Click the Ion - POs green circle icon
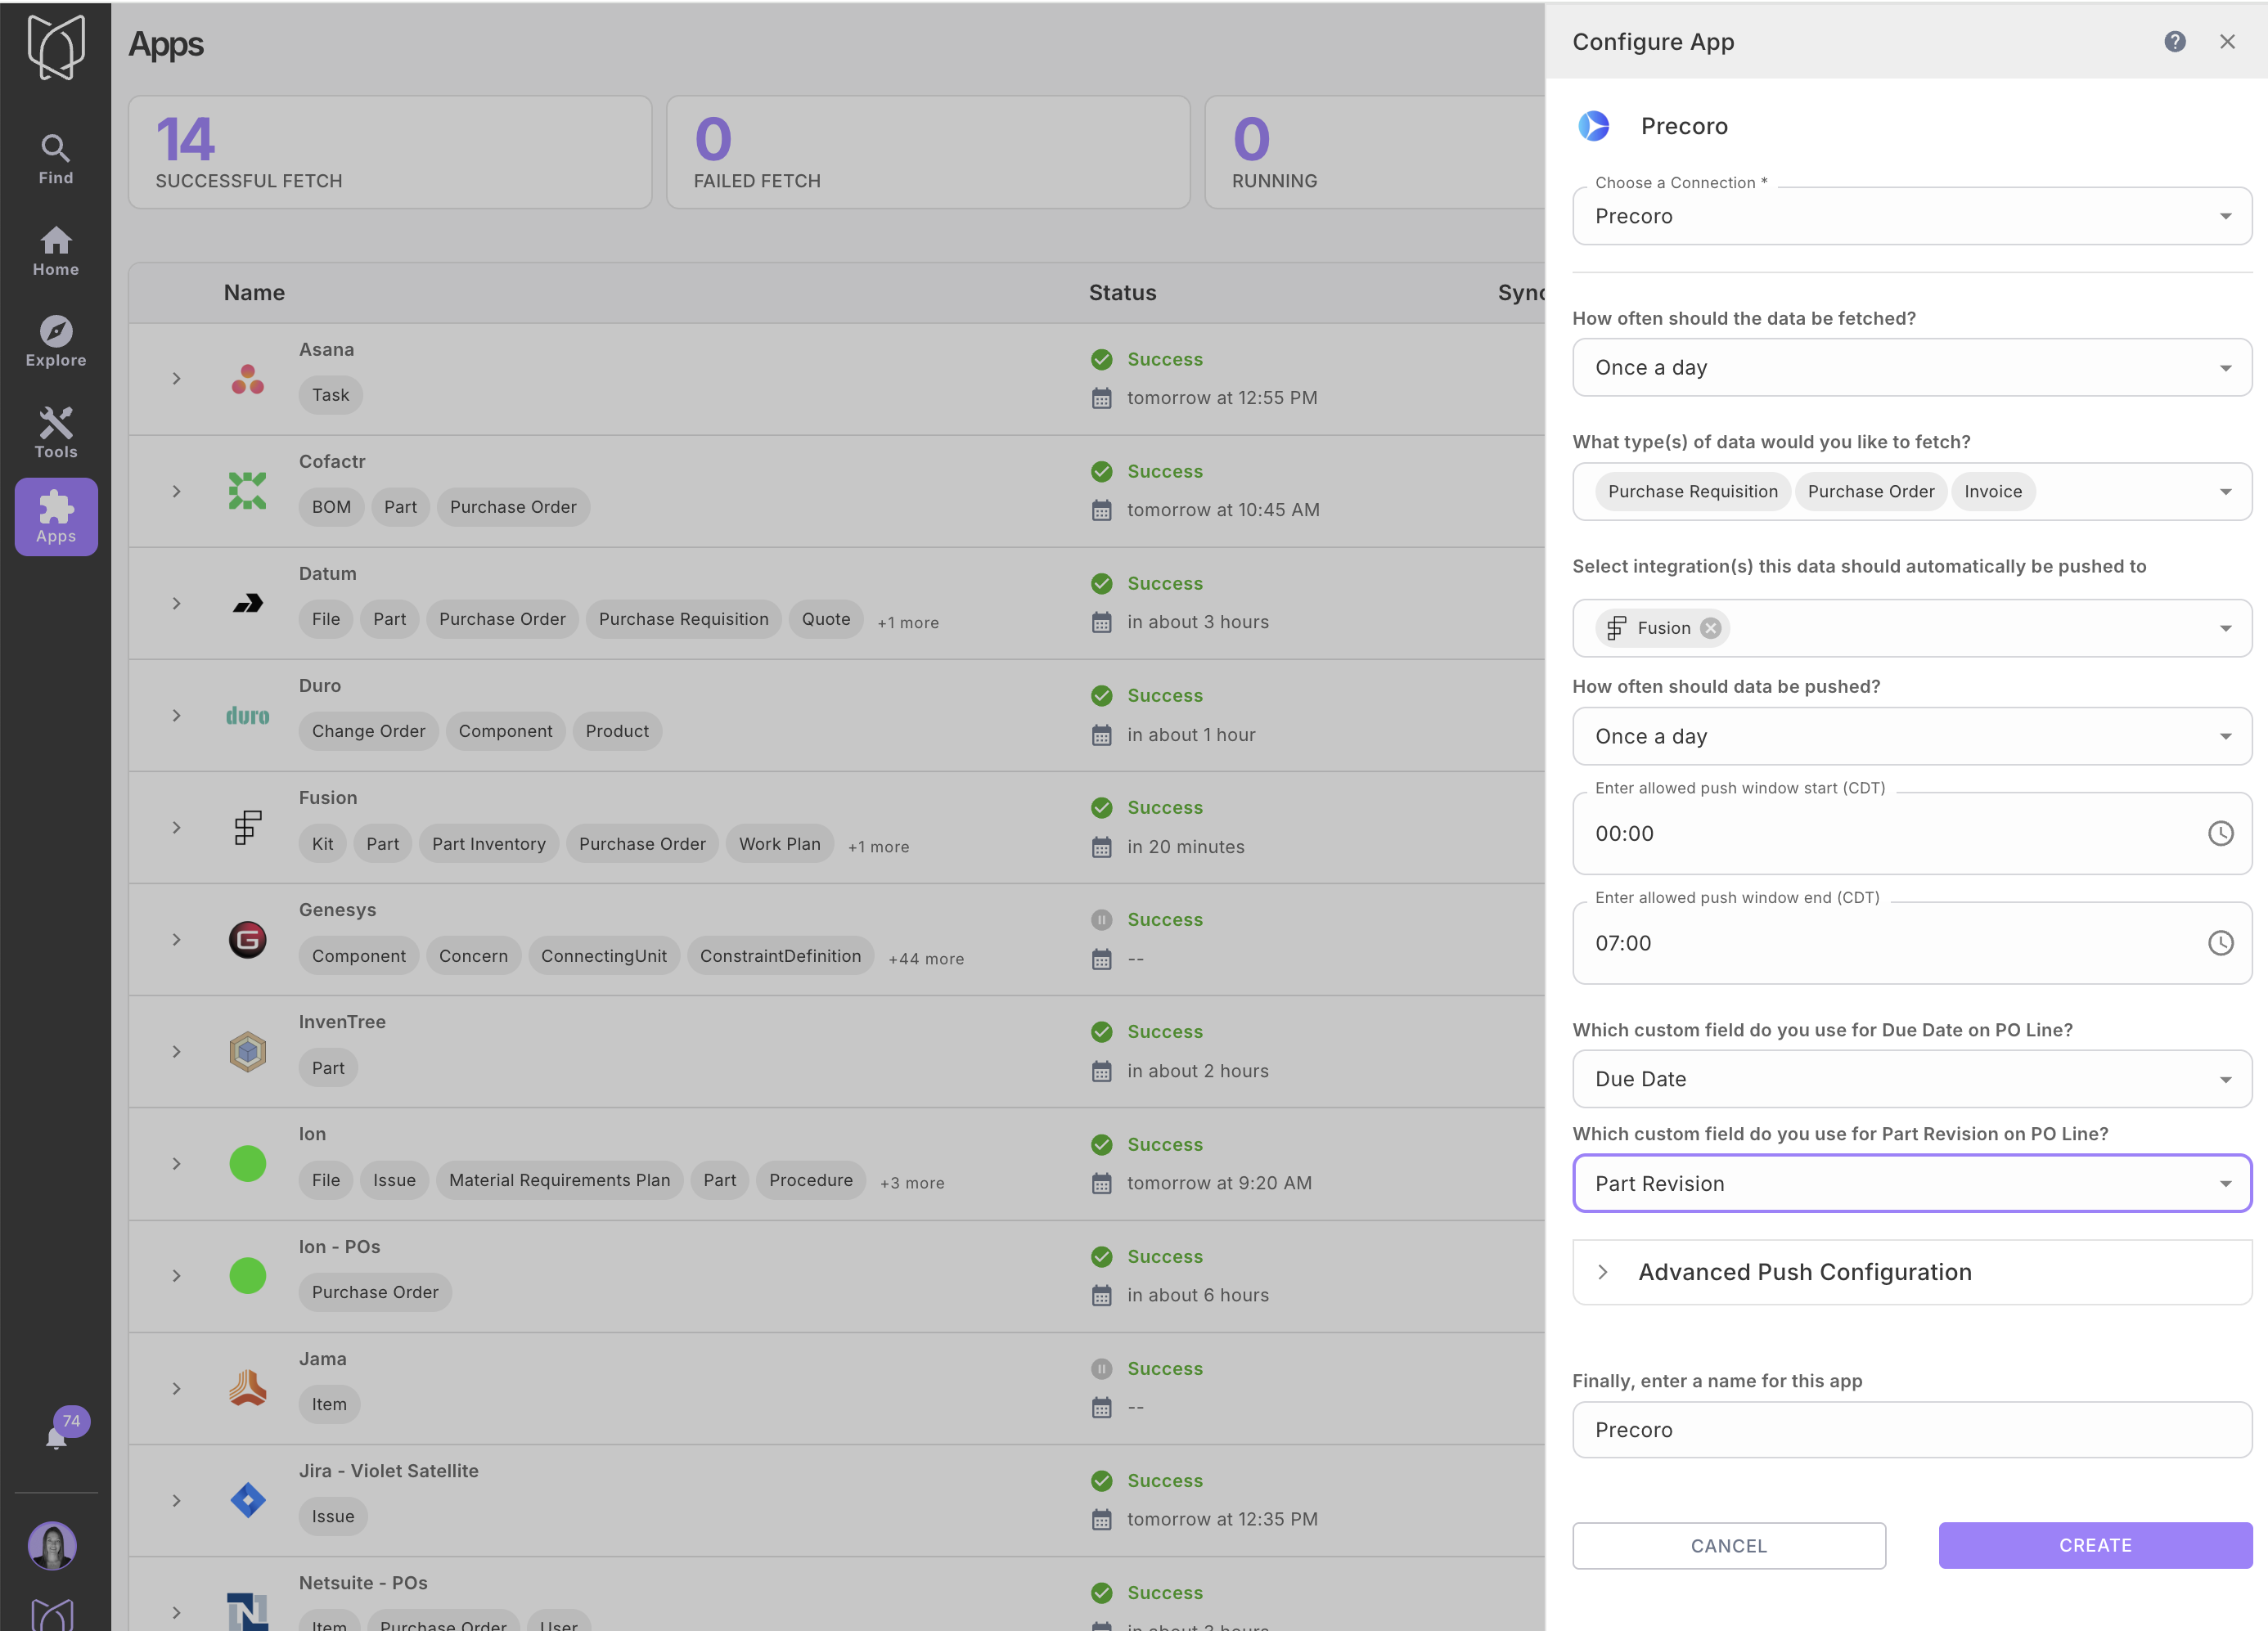 pos(248,1275)
